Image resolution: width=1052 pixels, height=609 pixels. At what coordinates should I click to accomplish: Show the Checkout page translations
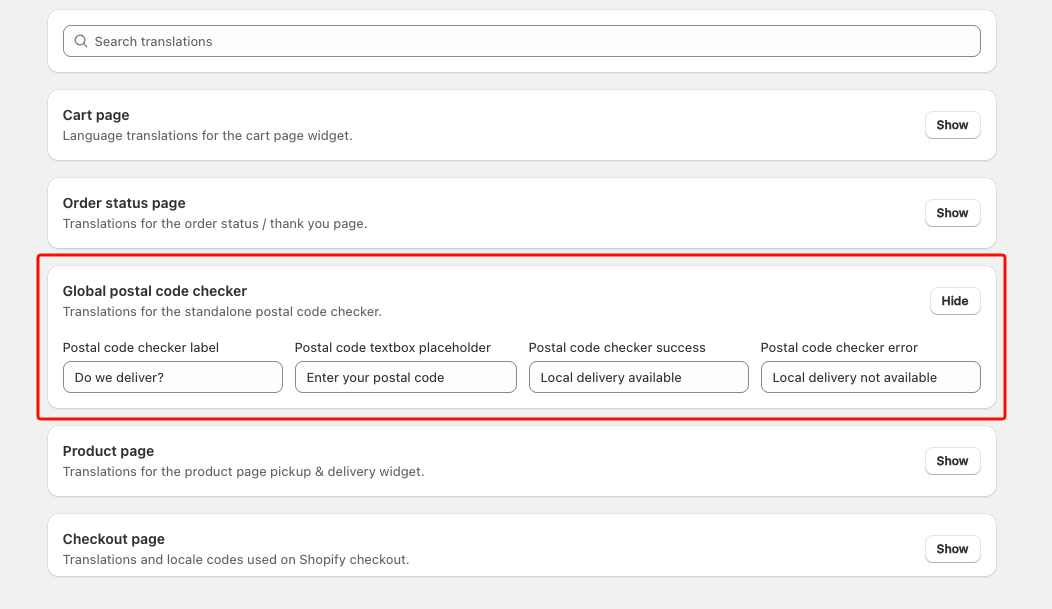coord(952,549)
